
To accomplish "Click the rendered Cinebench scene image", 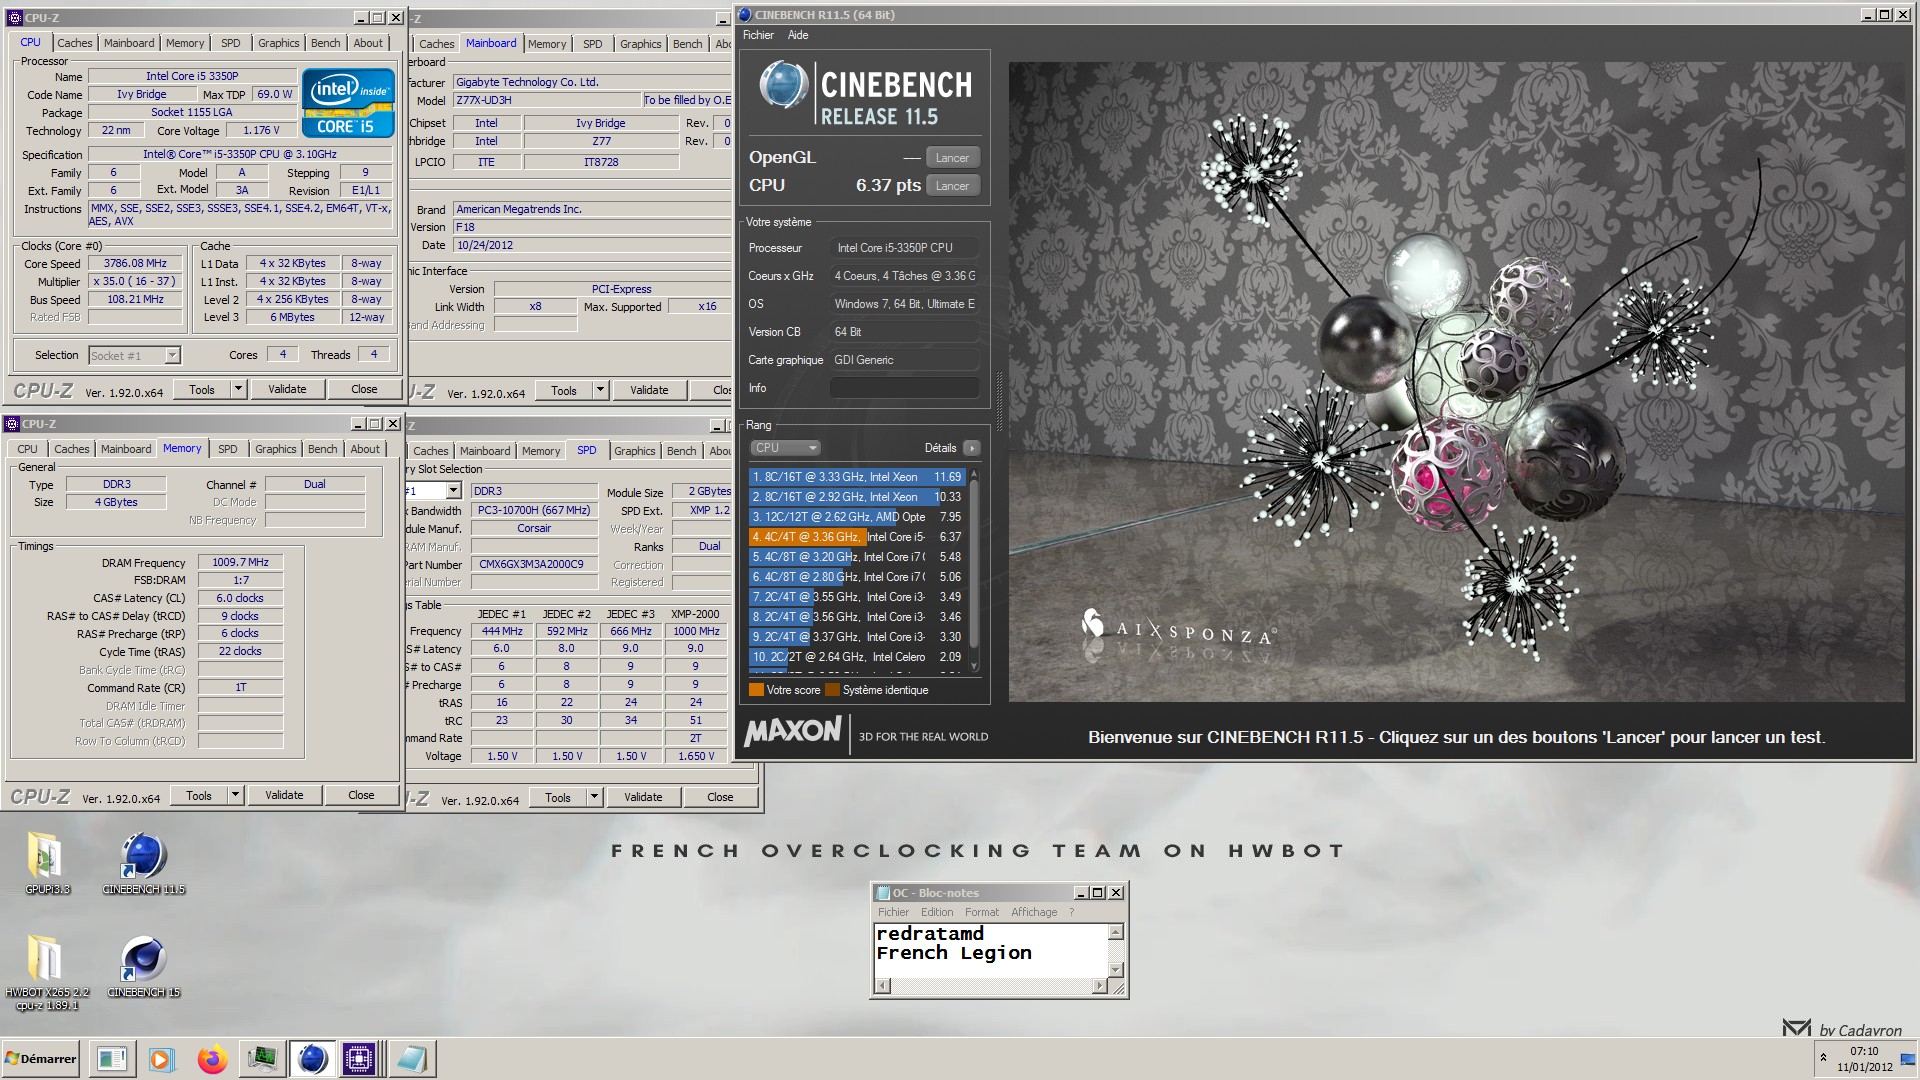I will point(1456,382).
